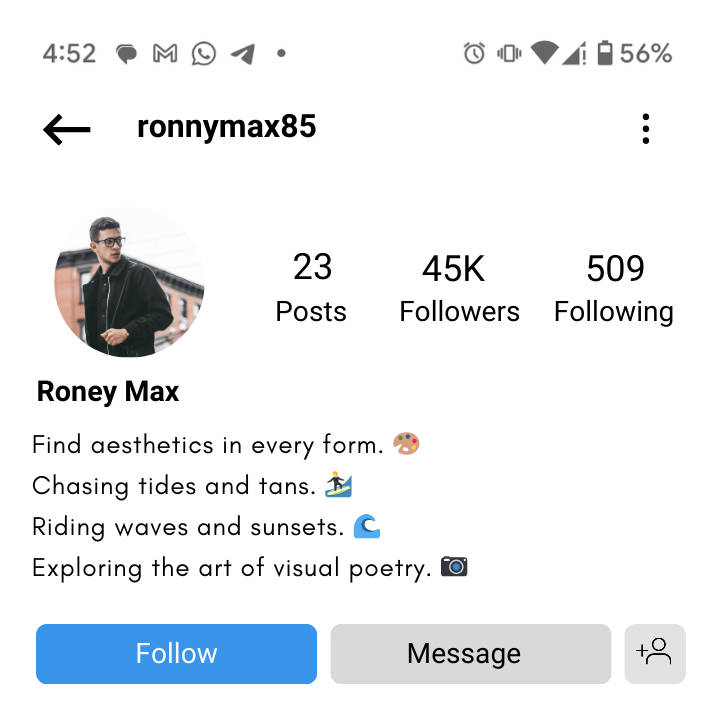Tap the chat bubble notification icon
Viewport: 720px width, 720px height.
pyautogui.click(x=126, y=54)
